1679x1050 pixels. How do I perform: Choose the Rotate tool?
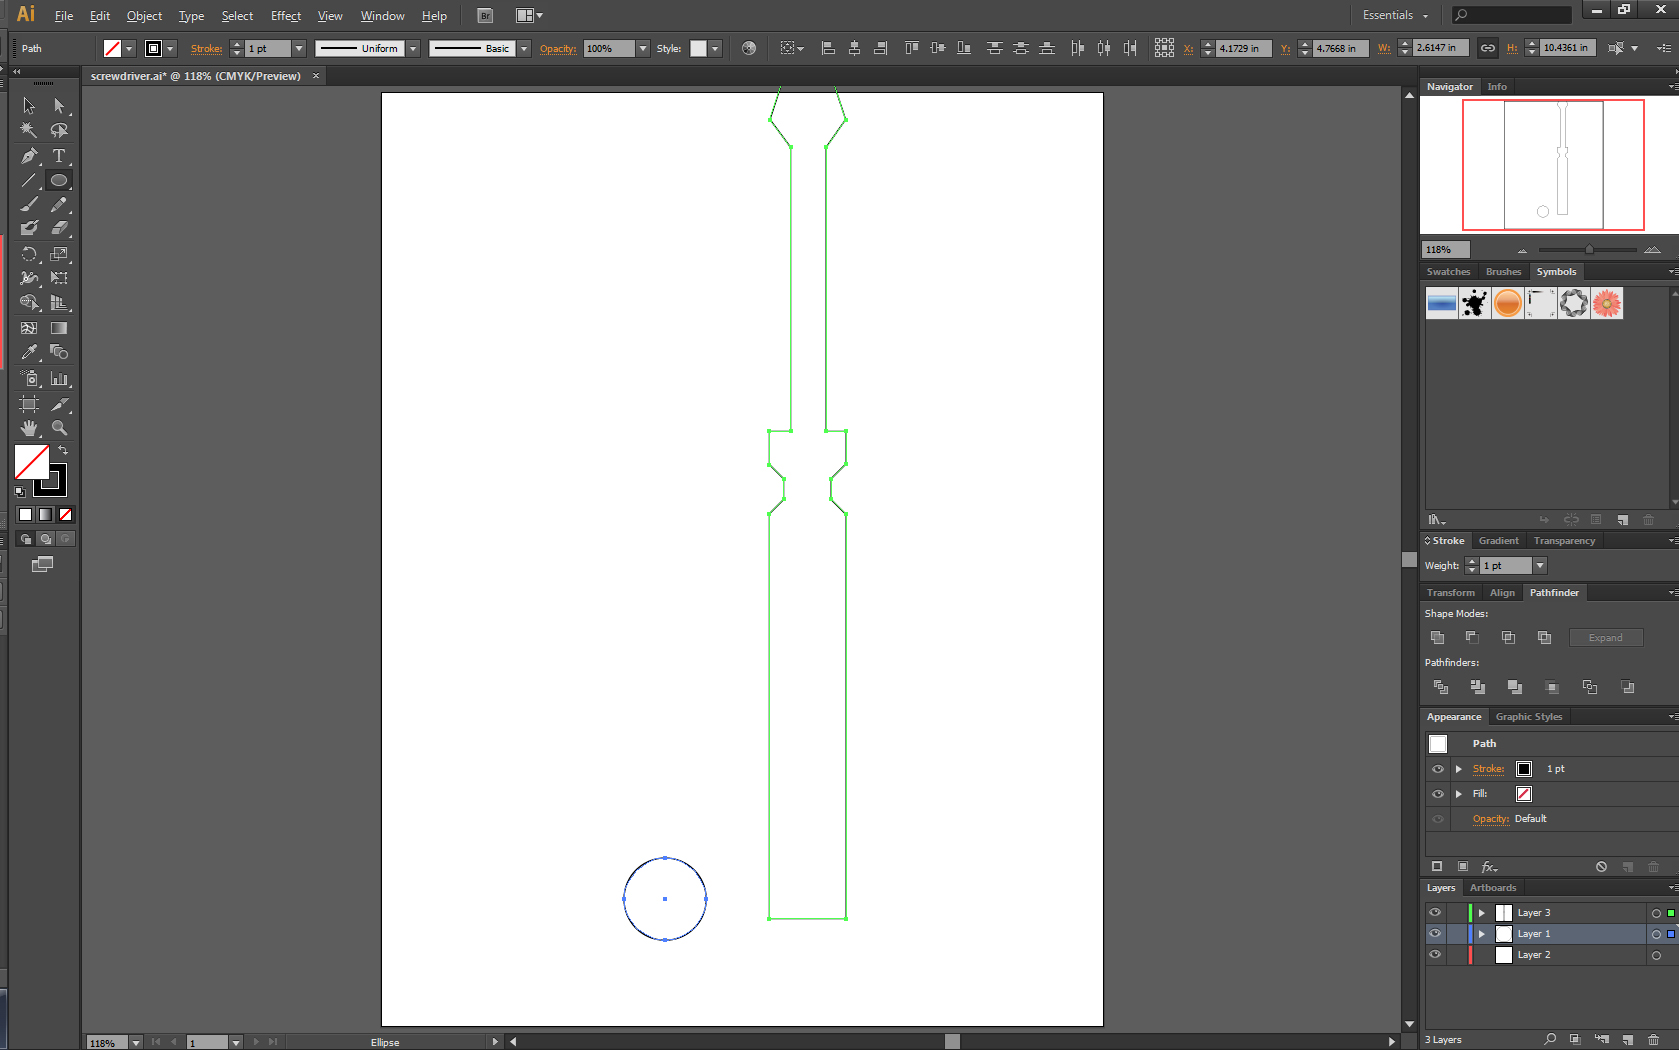pyautogui.click(x=29, y=254)
